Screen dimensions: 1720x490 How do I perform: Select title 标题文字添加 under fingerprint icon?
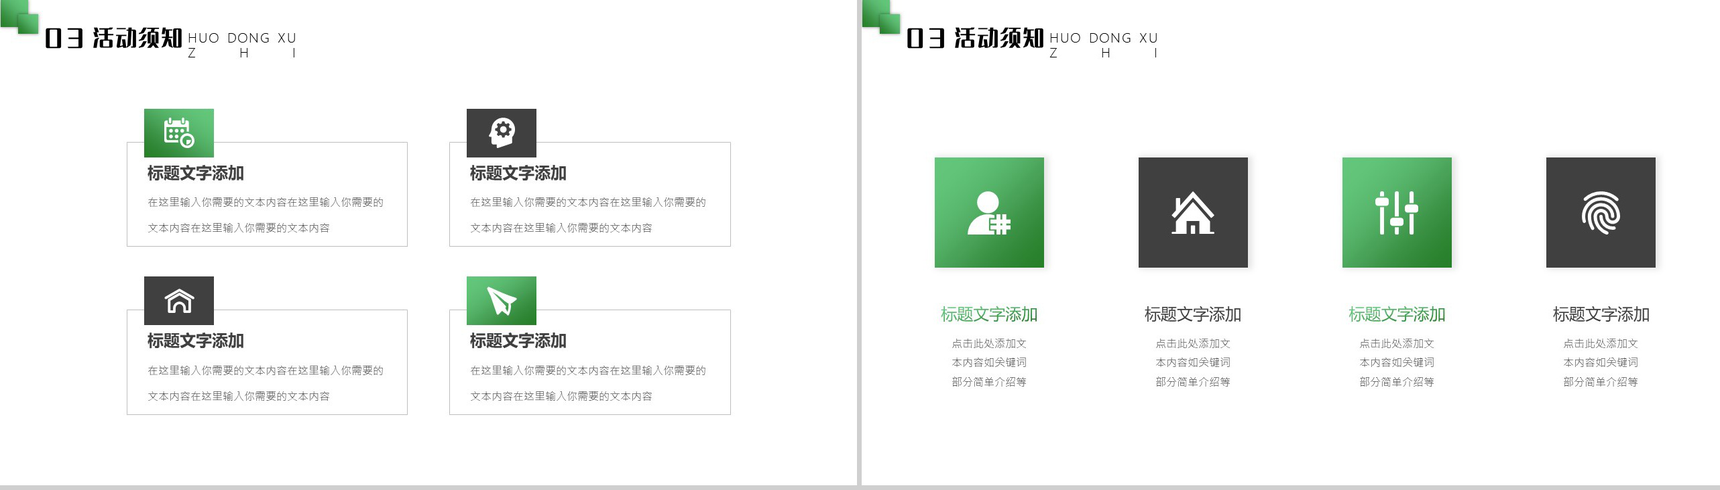[1601, 314]
